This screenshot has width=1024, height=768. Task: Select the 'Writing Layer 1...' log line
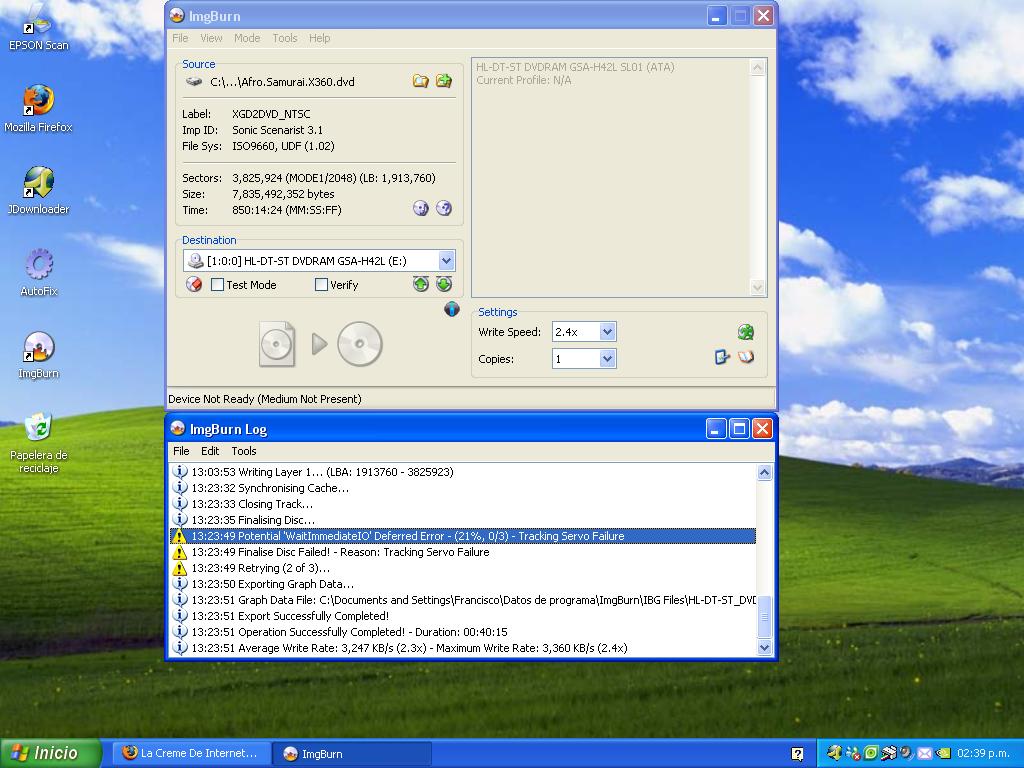(462, 472)
